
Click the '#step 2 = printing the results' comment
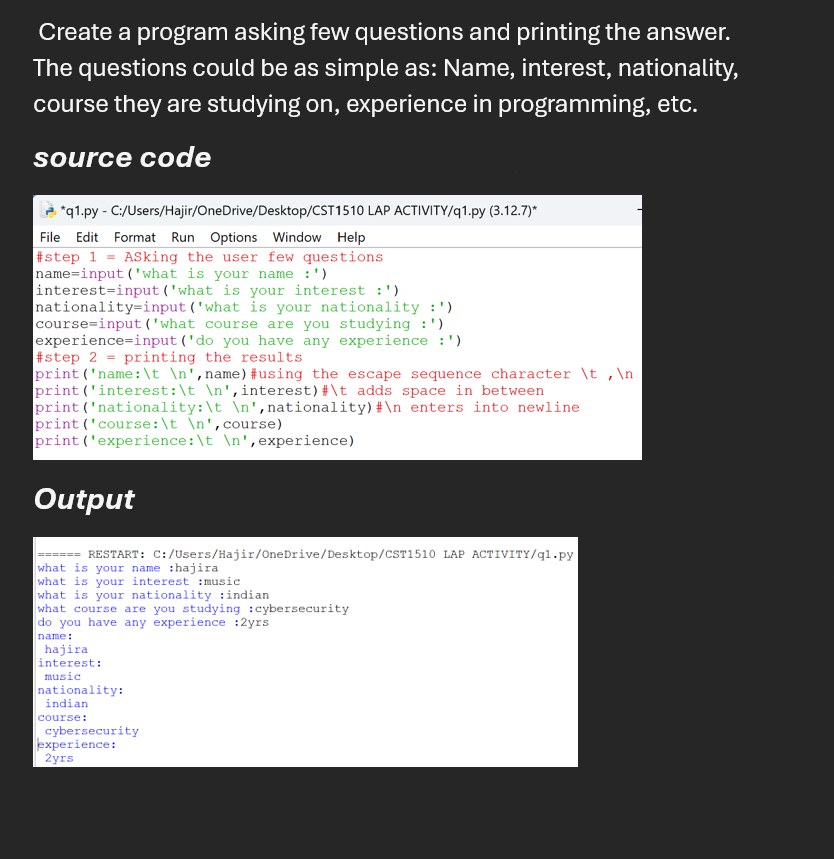pyautogui.click(x=168, y=357)
